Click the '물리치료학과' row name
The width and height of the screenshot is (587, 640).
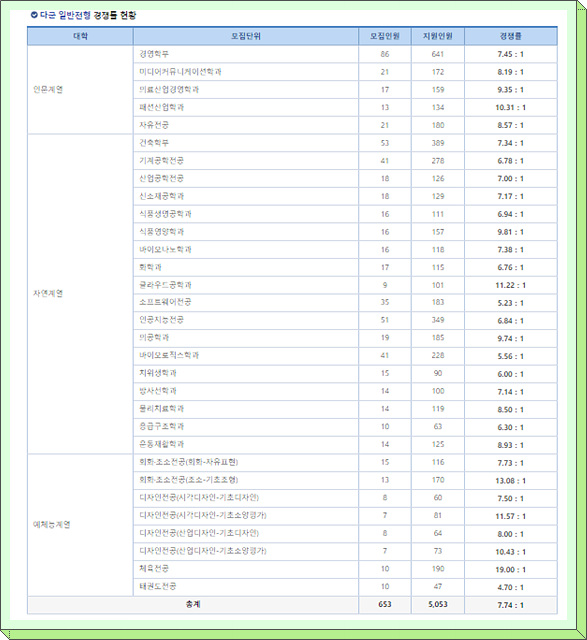coord(162,409)
